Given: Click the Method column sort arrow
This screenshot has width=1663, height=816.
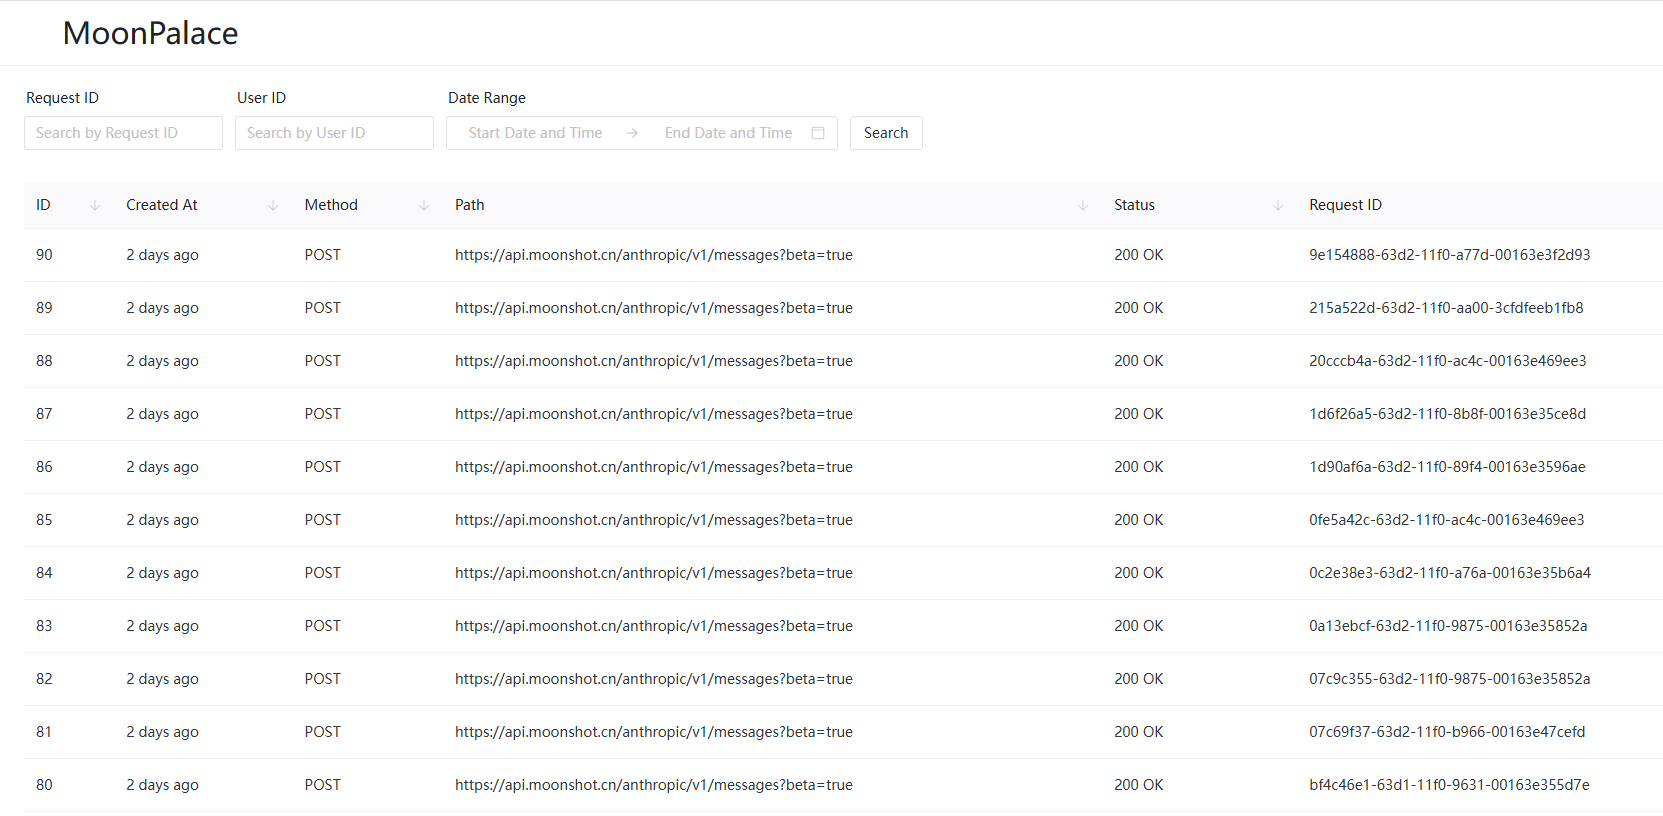Looking at the screenshot, I should [x=424, y=205].
